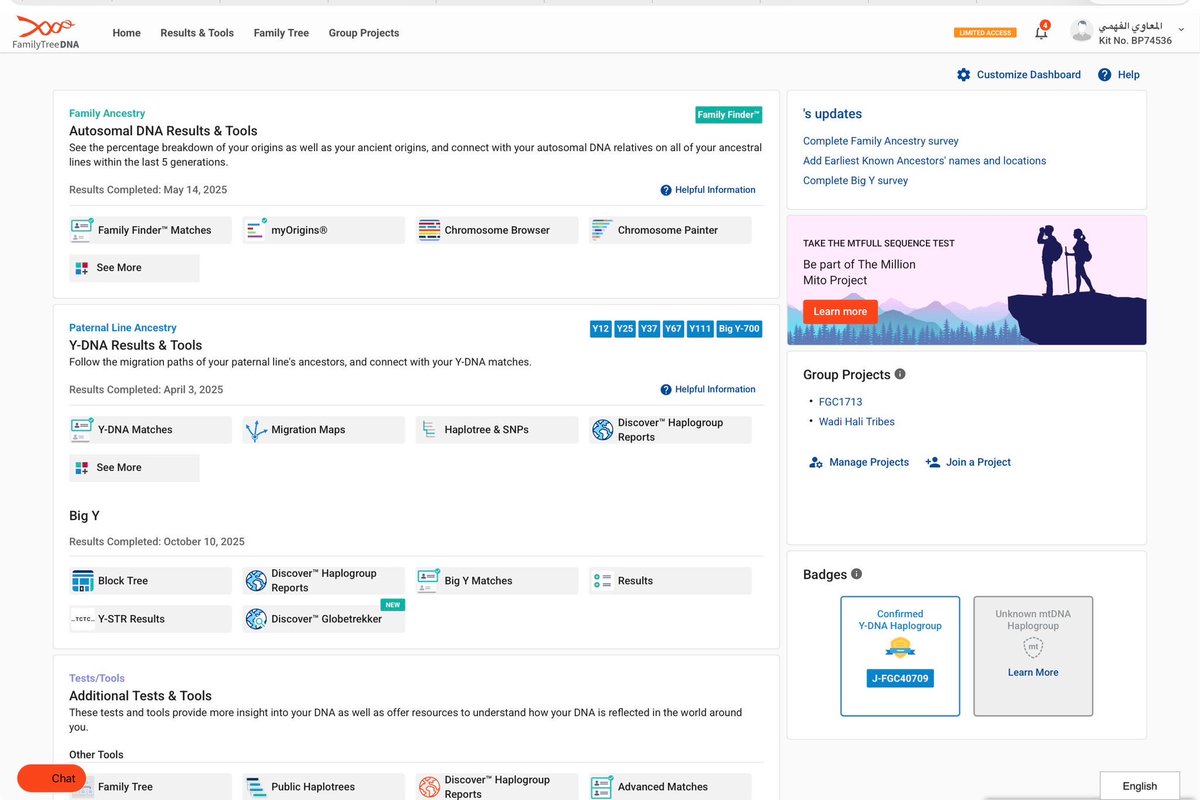Expand See More under Autosomal DNA

tap(134, 268)
